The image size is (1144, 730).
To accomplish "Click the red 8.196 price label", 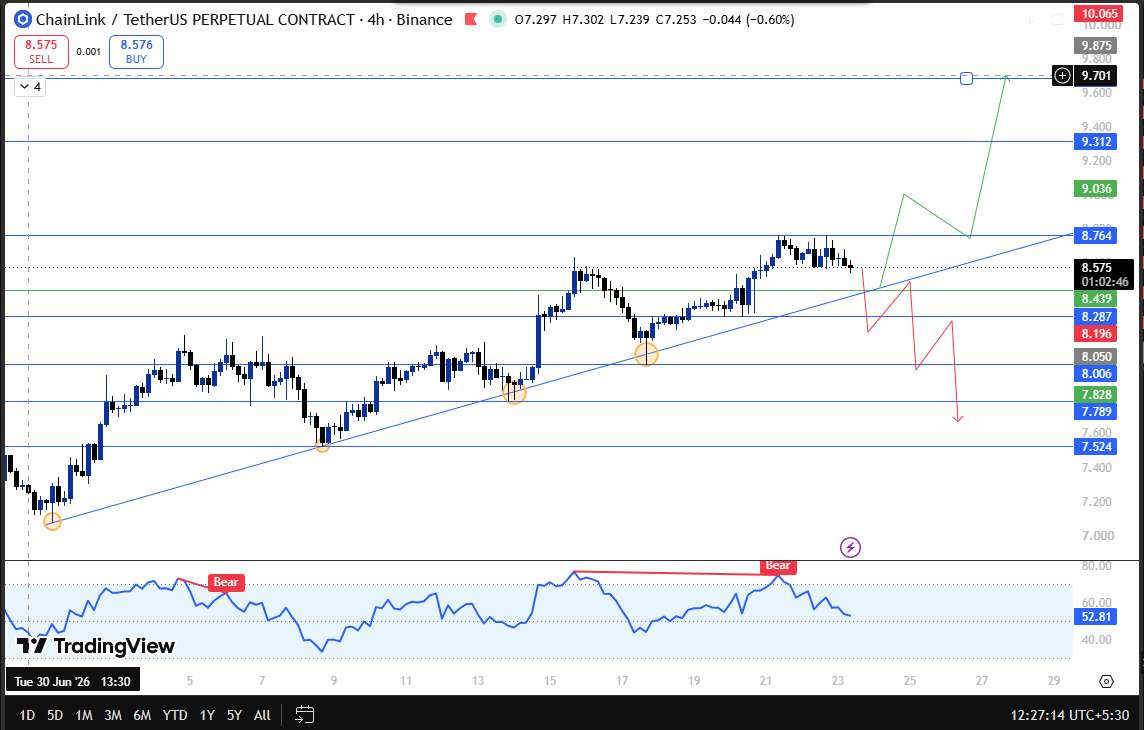I will pos(1097,334).
